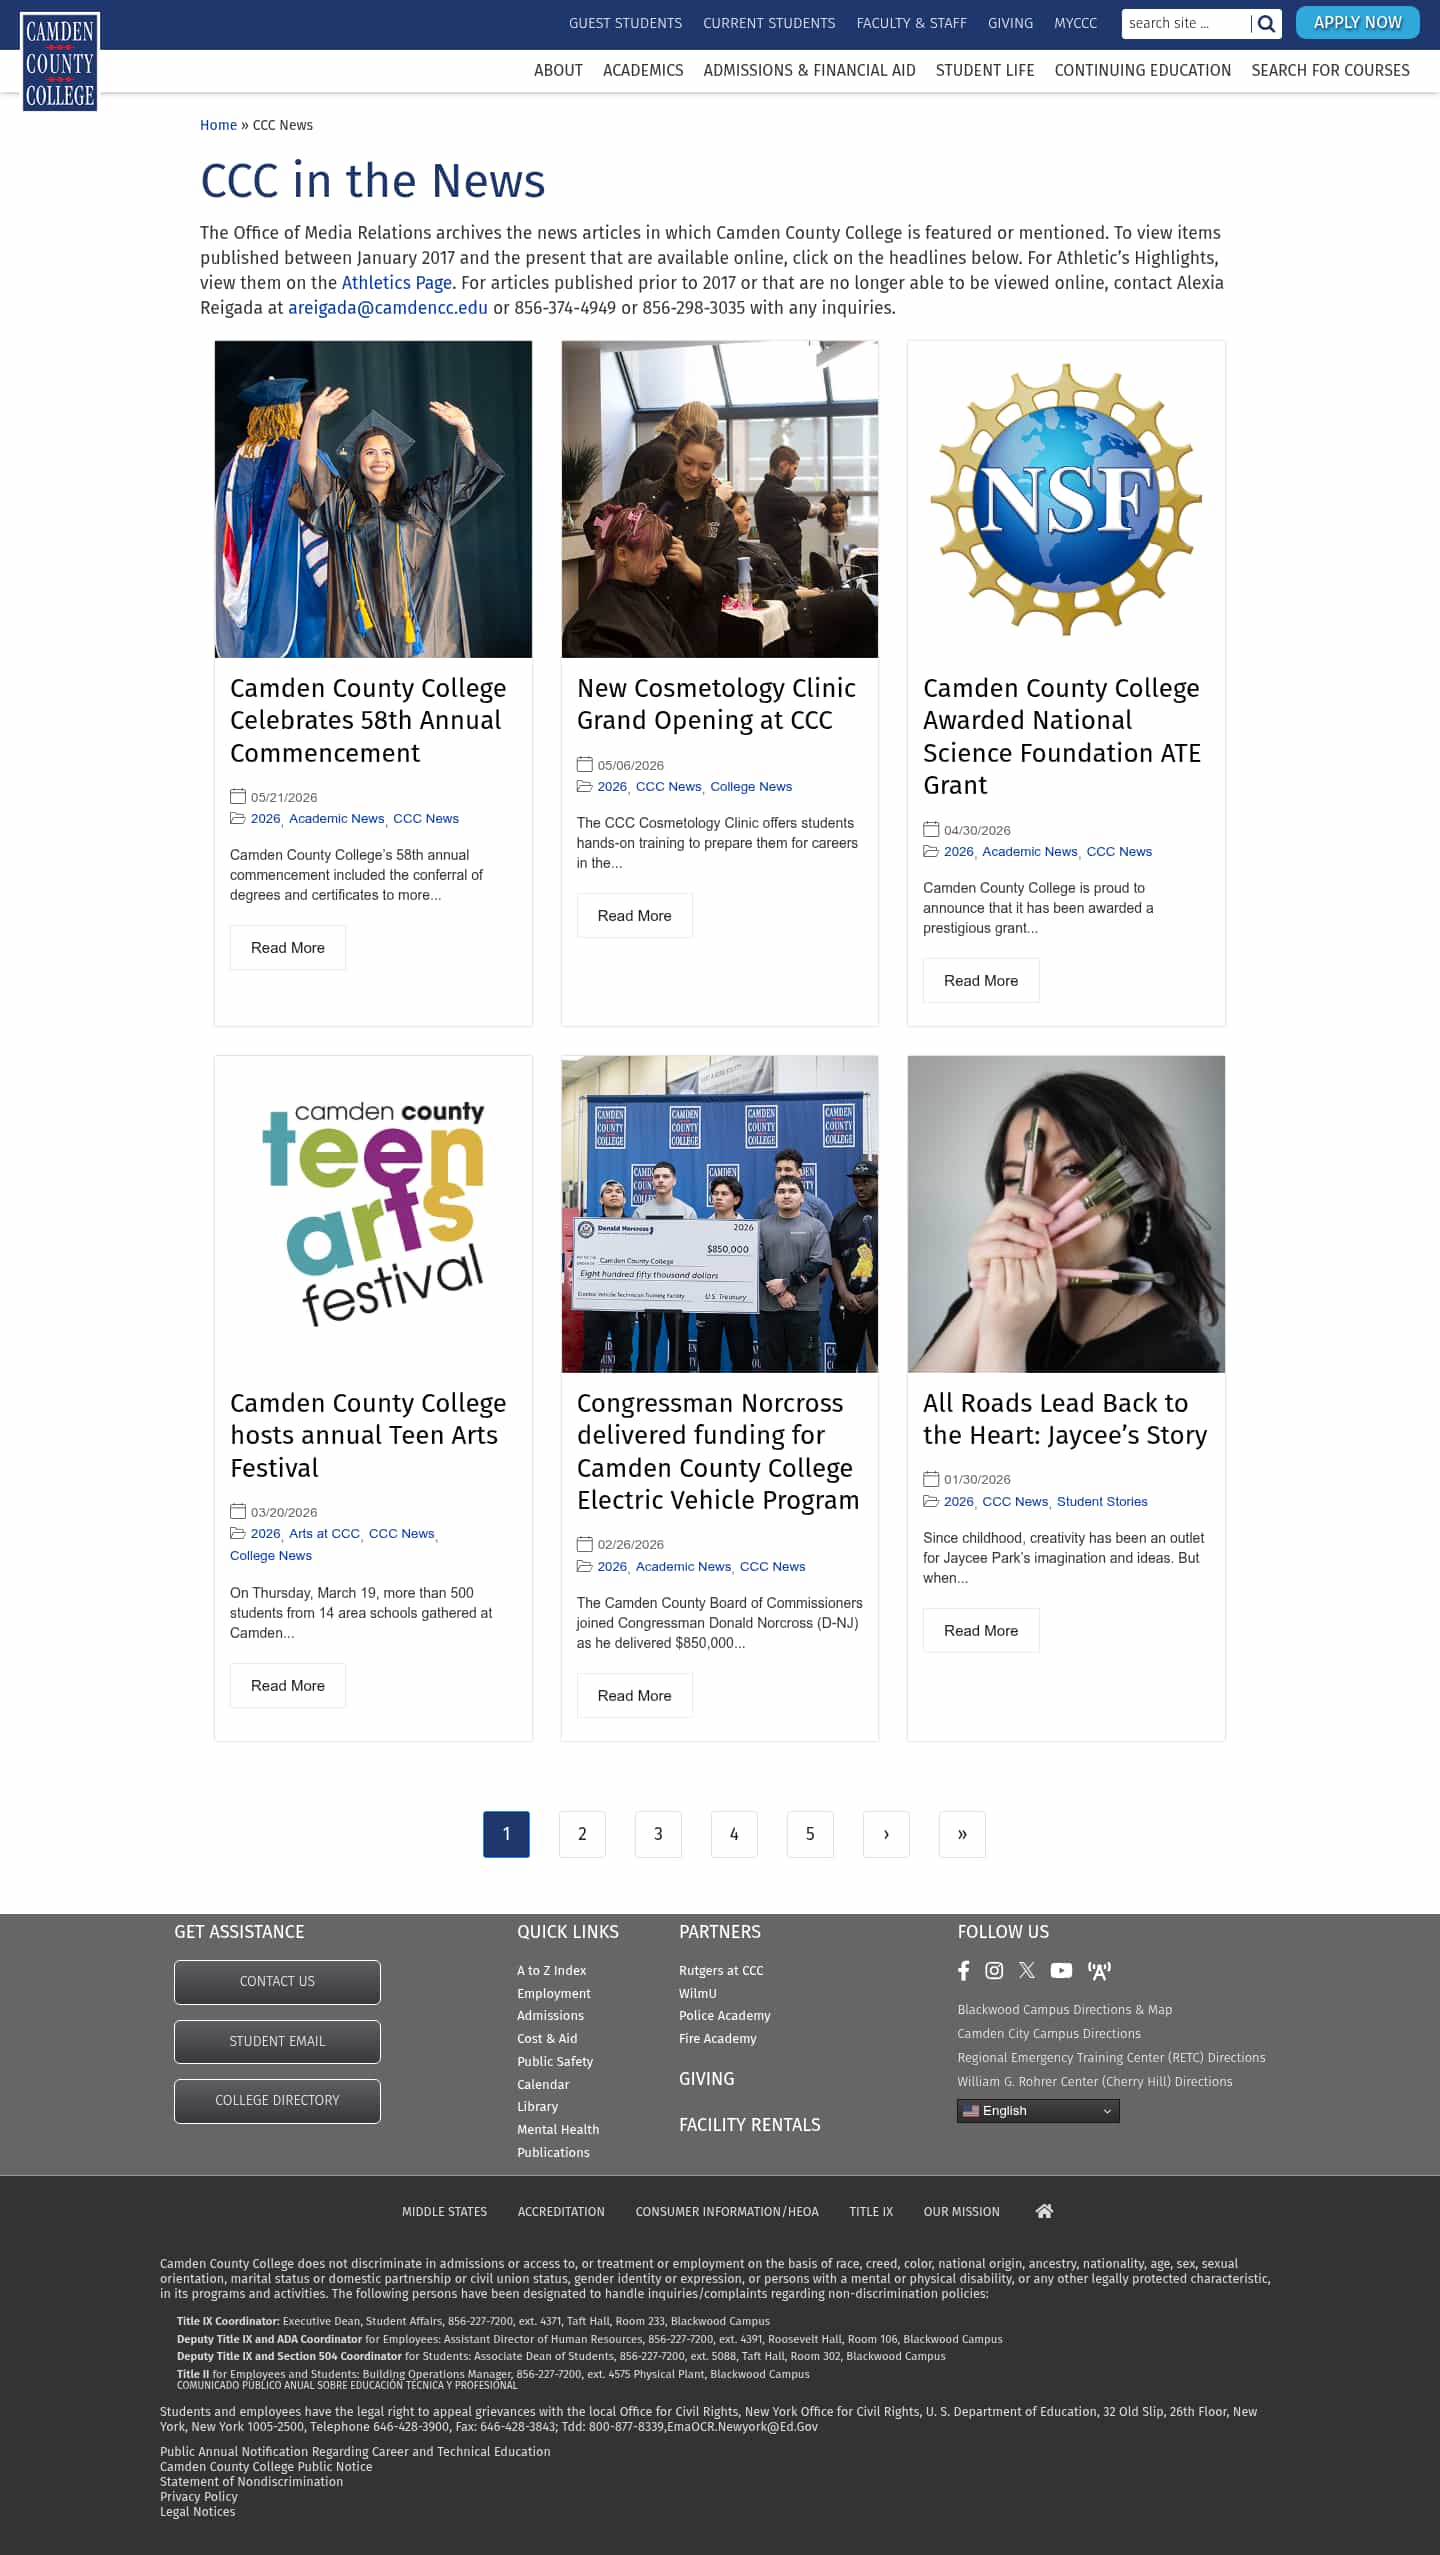Click the Student Email button

pos(277,2041)
